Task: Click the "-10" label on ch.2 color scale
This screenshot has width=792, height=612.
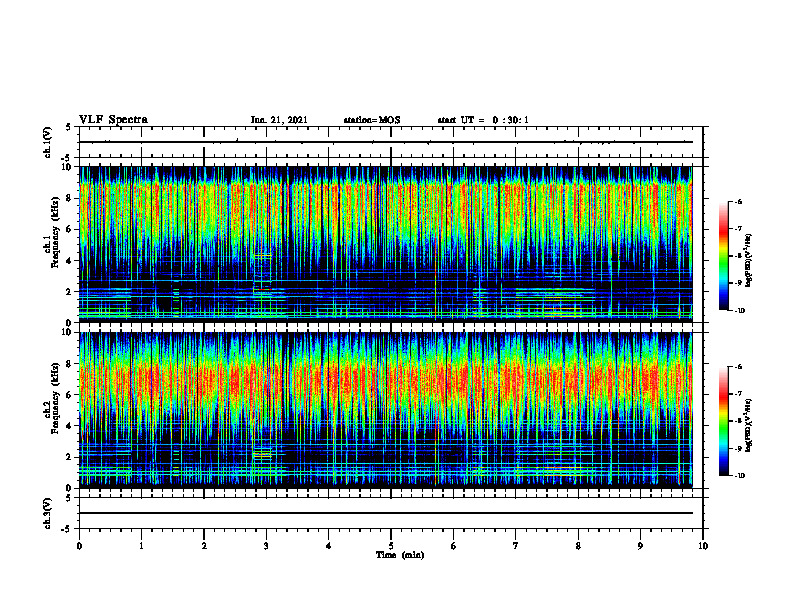Action: tap(739, 476)
